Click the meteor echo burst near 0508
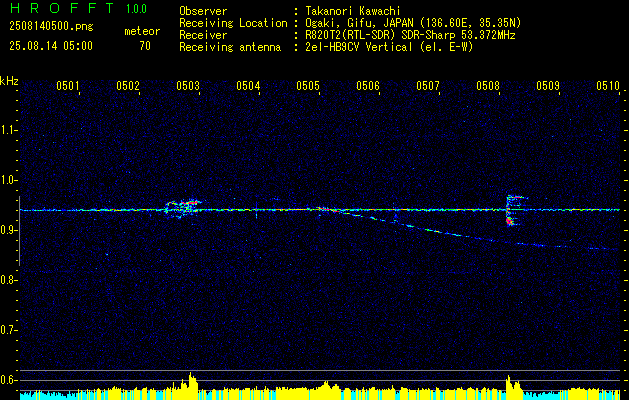629x400 pixels. pos(515,211)
